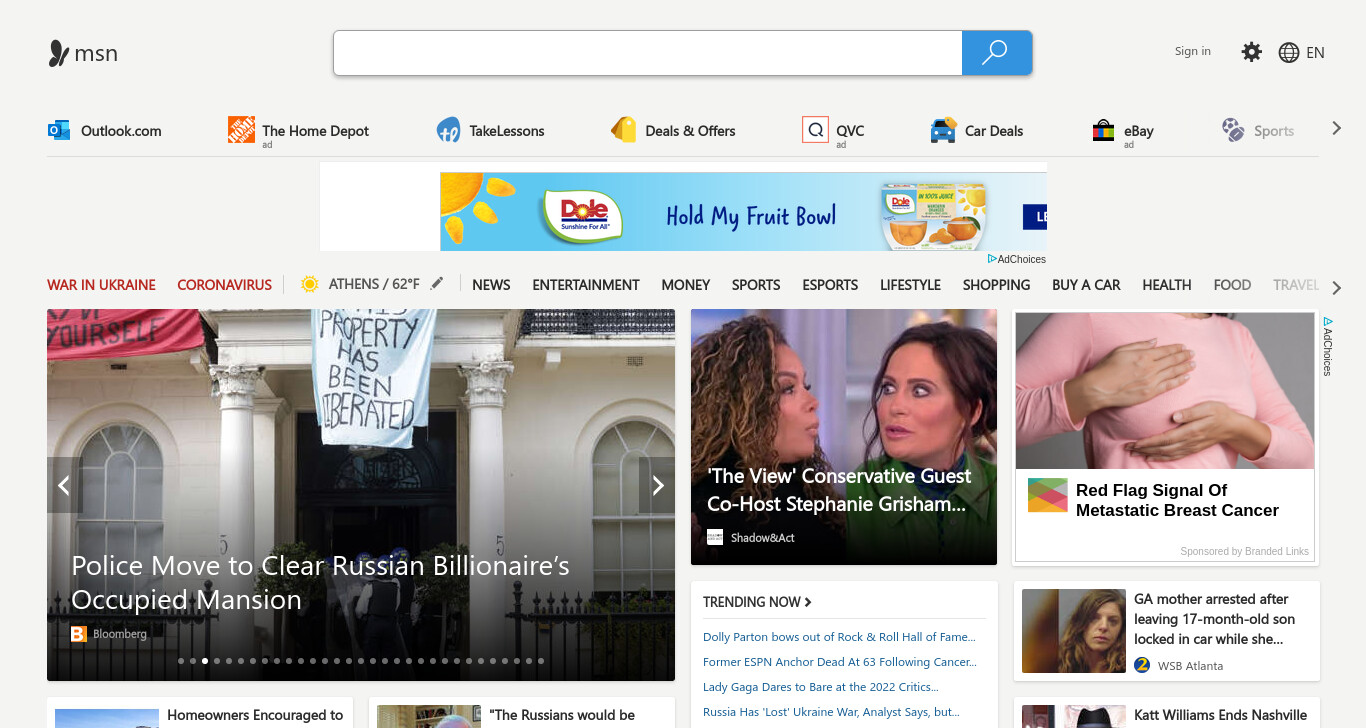The image size is (1366, 728).
Task: Open Lady Gaga Critics trending link
Action: tap(821, 687)
